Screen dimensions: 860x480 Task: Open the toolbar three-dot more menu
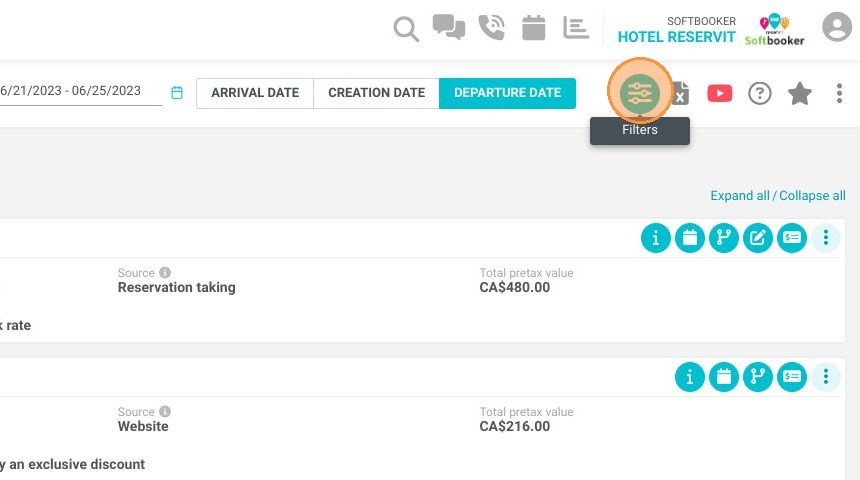click(x=839, y=93)
